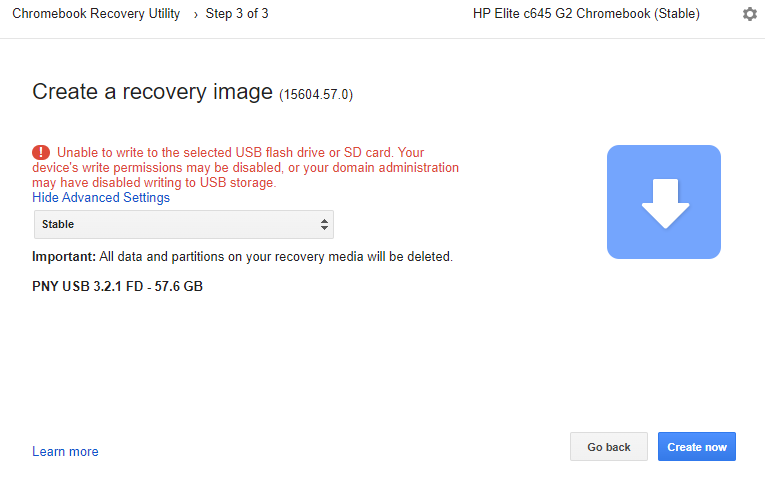Click the breadcrumb chevron separator

pyautogui.click(x=196, y=15)
